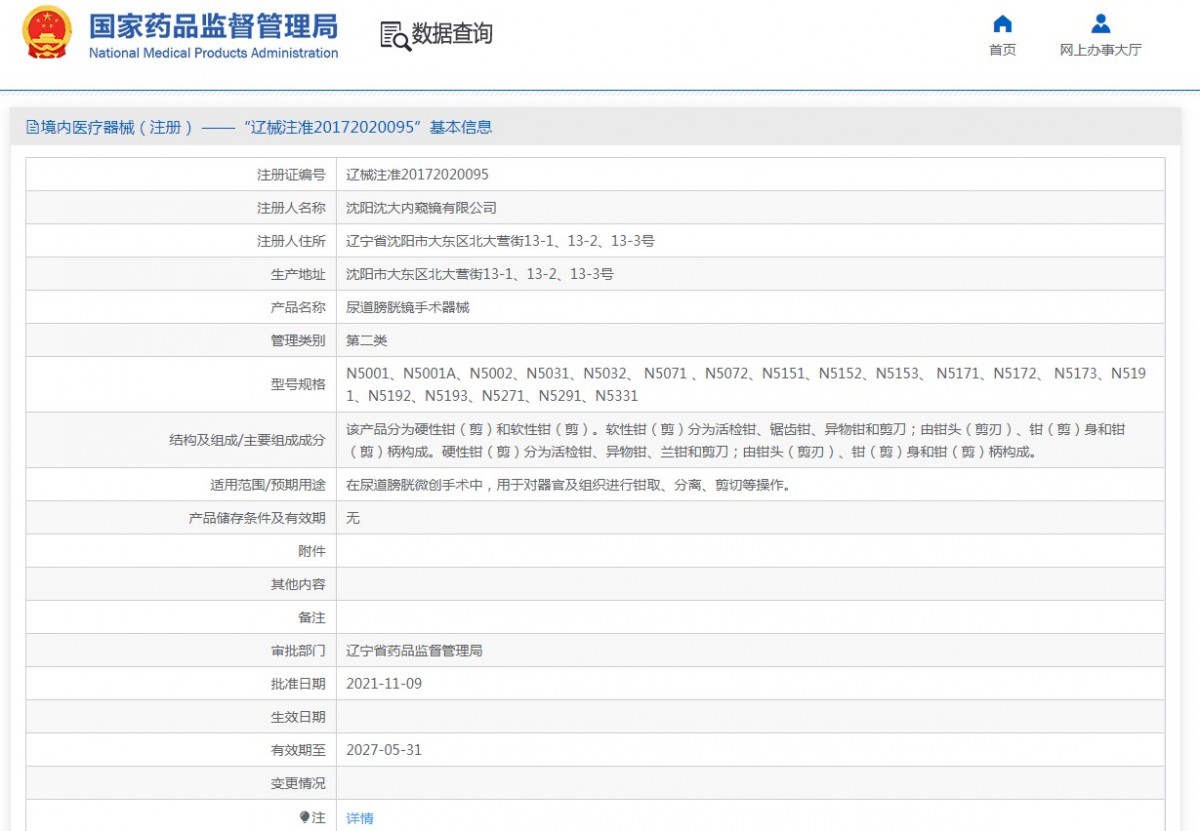The height and width of the screenshot is (831, 1200).
Task: Click the 无 storage condition value
Action: [x=353, y=518]
